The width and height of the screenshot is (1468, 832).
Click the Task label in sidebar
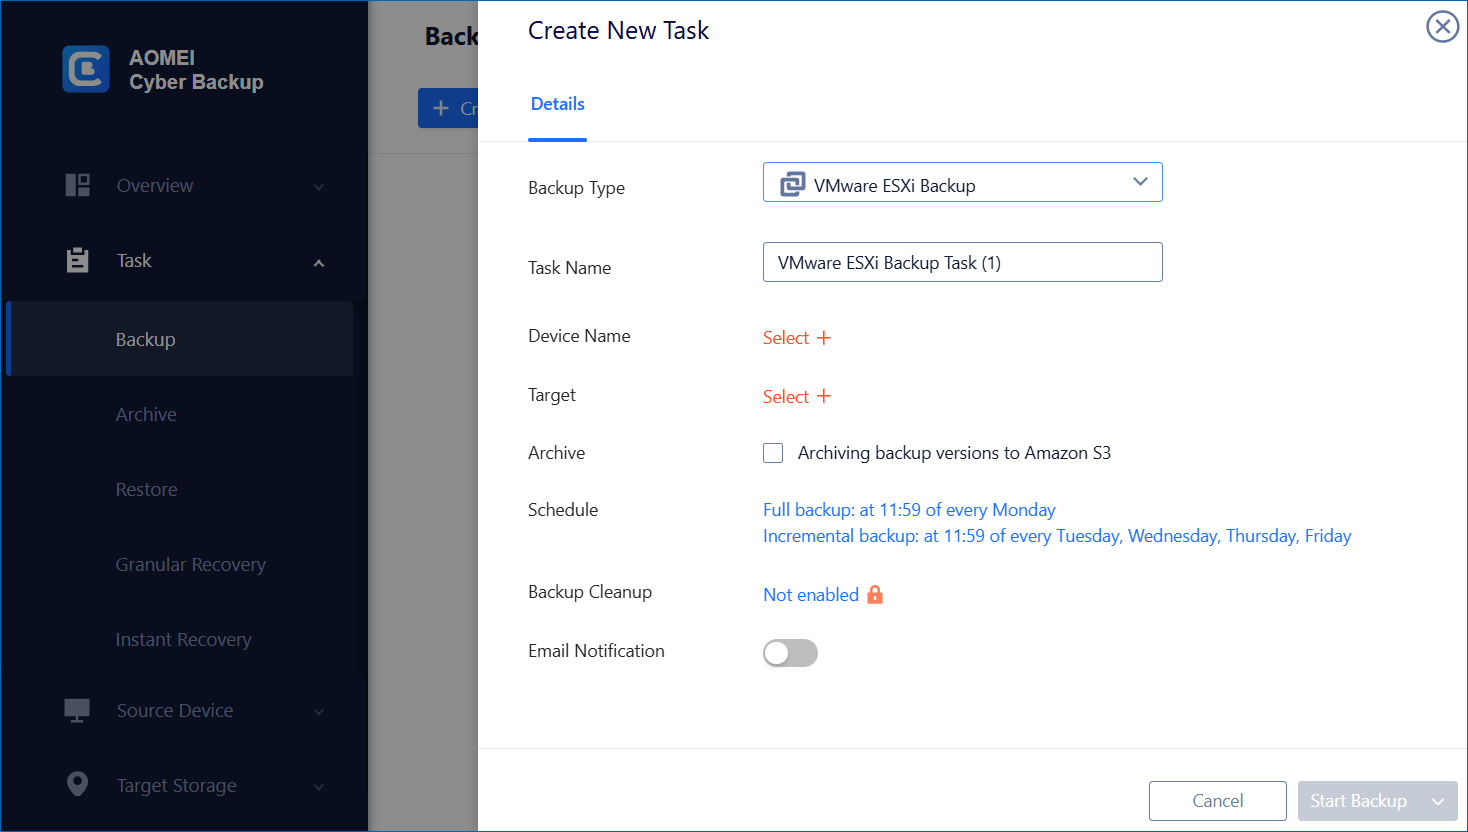click(x=134, y=261)
